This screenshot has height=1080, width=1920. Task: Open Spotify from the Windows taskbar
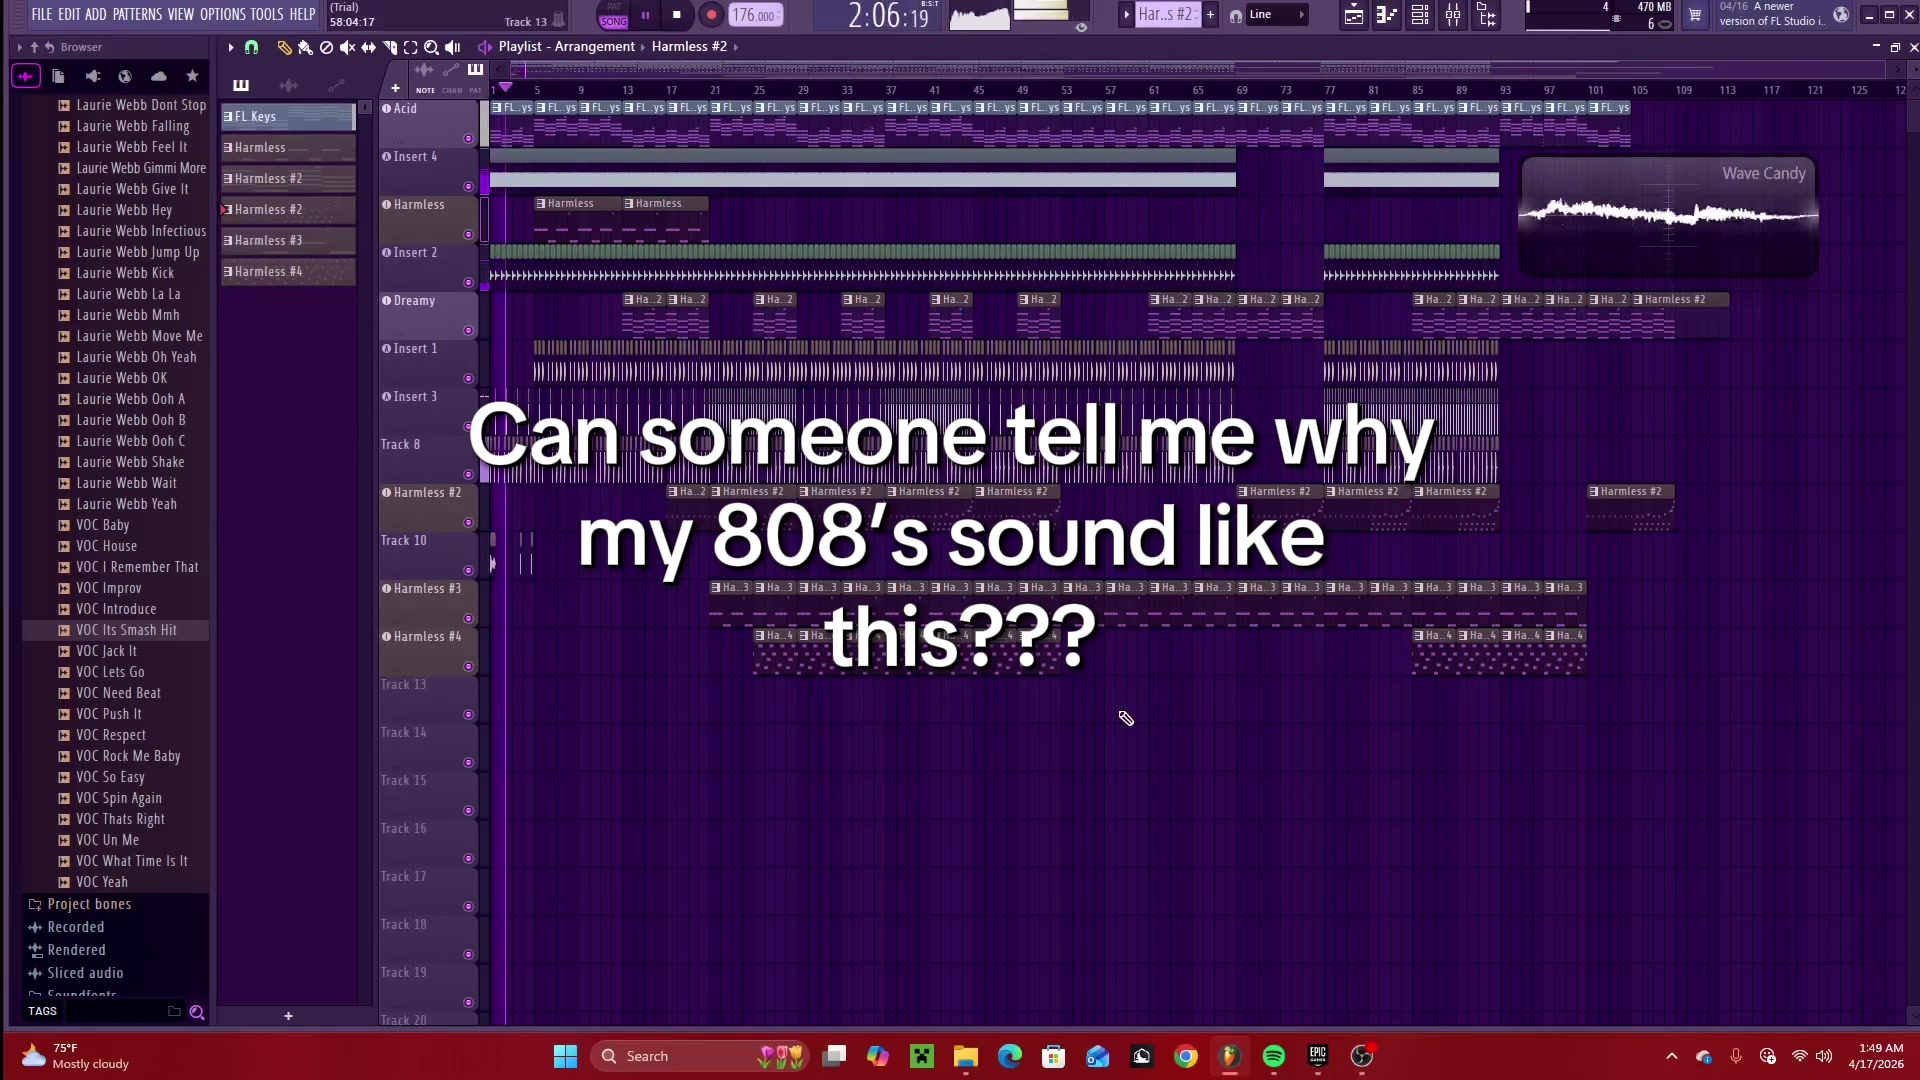pyautogui.click(x=1274, y=1057)
